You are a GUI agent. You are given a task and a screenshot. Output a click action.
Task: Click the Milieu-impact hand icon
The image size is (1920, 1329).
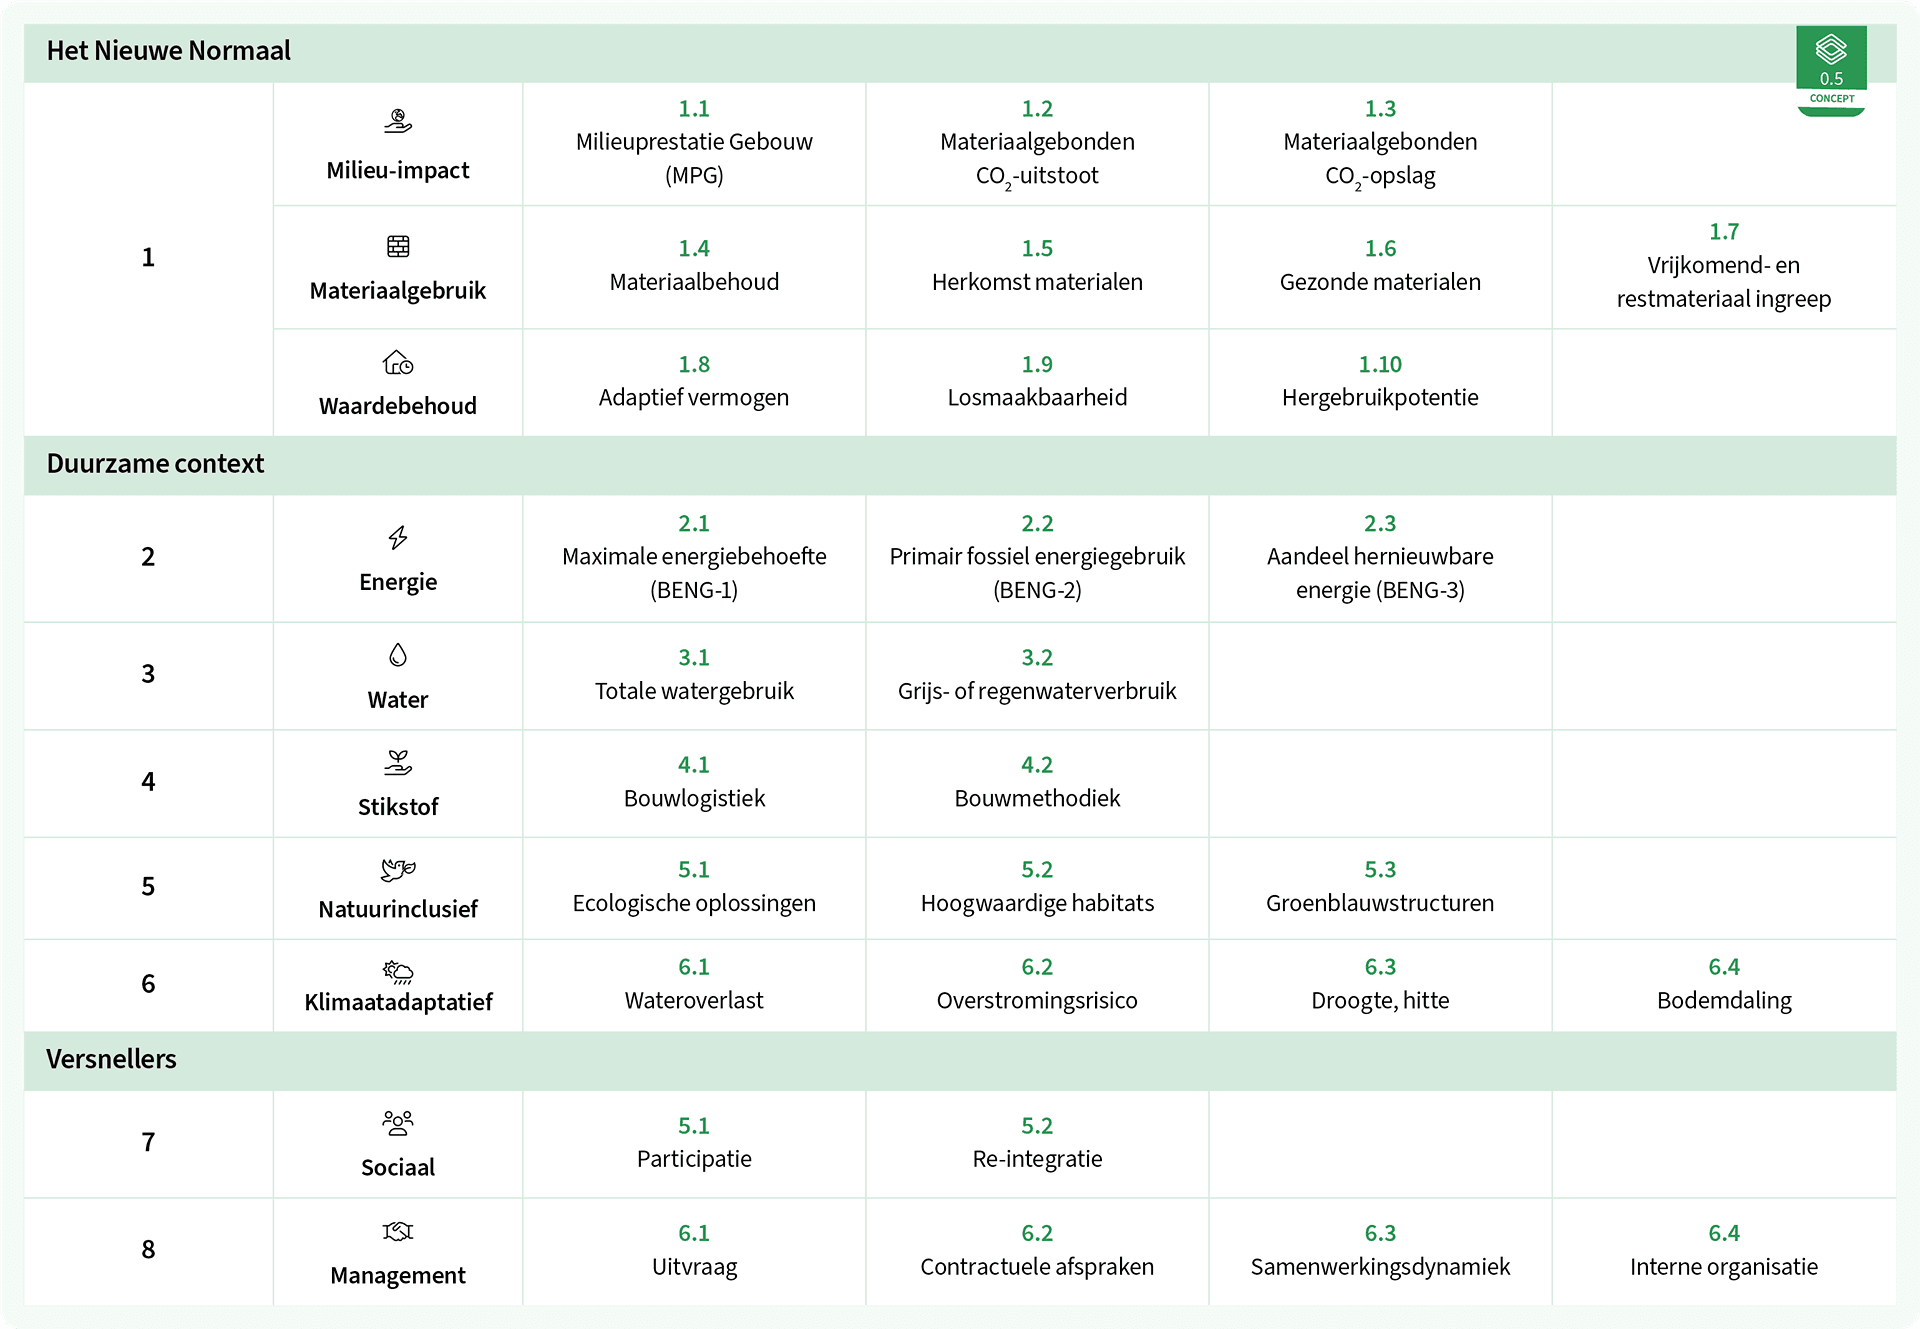point(398,121)
